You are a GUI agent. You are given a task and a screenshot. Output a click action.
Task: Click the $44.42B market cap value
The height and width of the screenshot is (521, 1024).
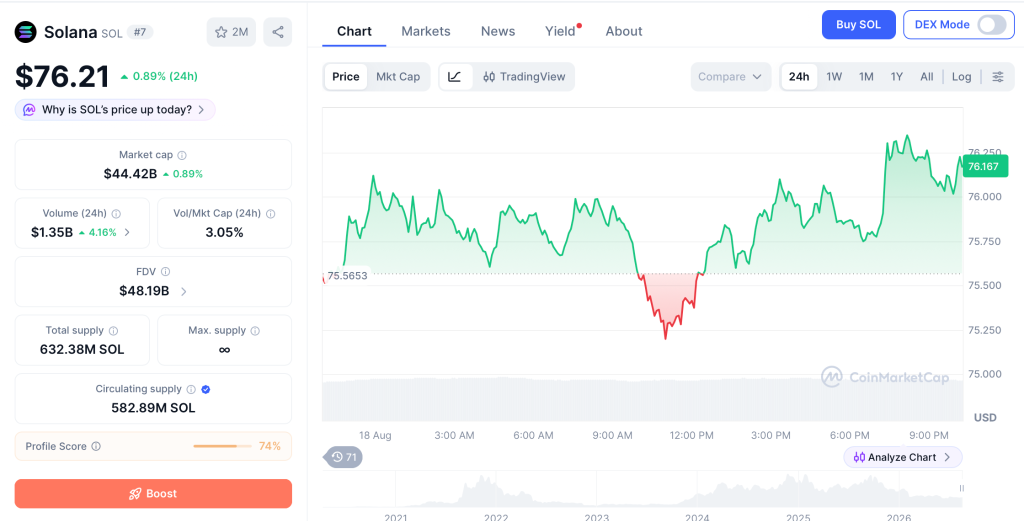point(130,174)
